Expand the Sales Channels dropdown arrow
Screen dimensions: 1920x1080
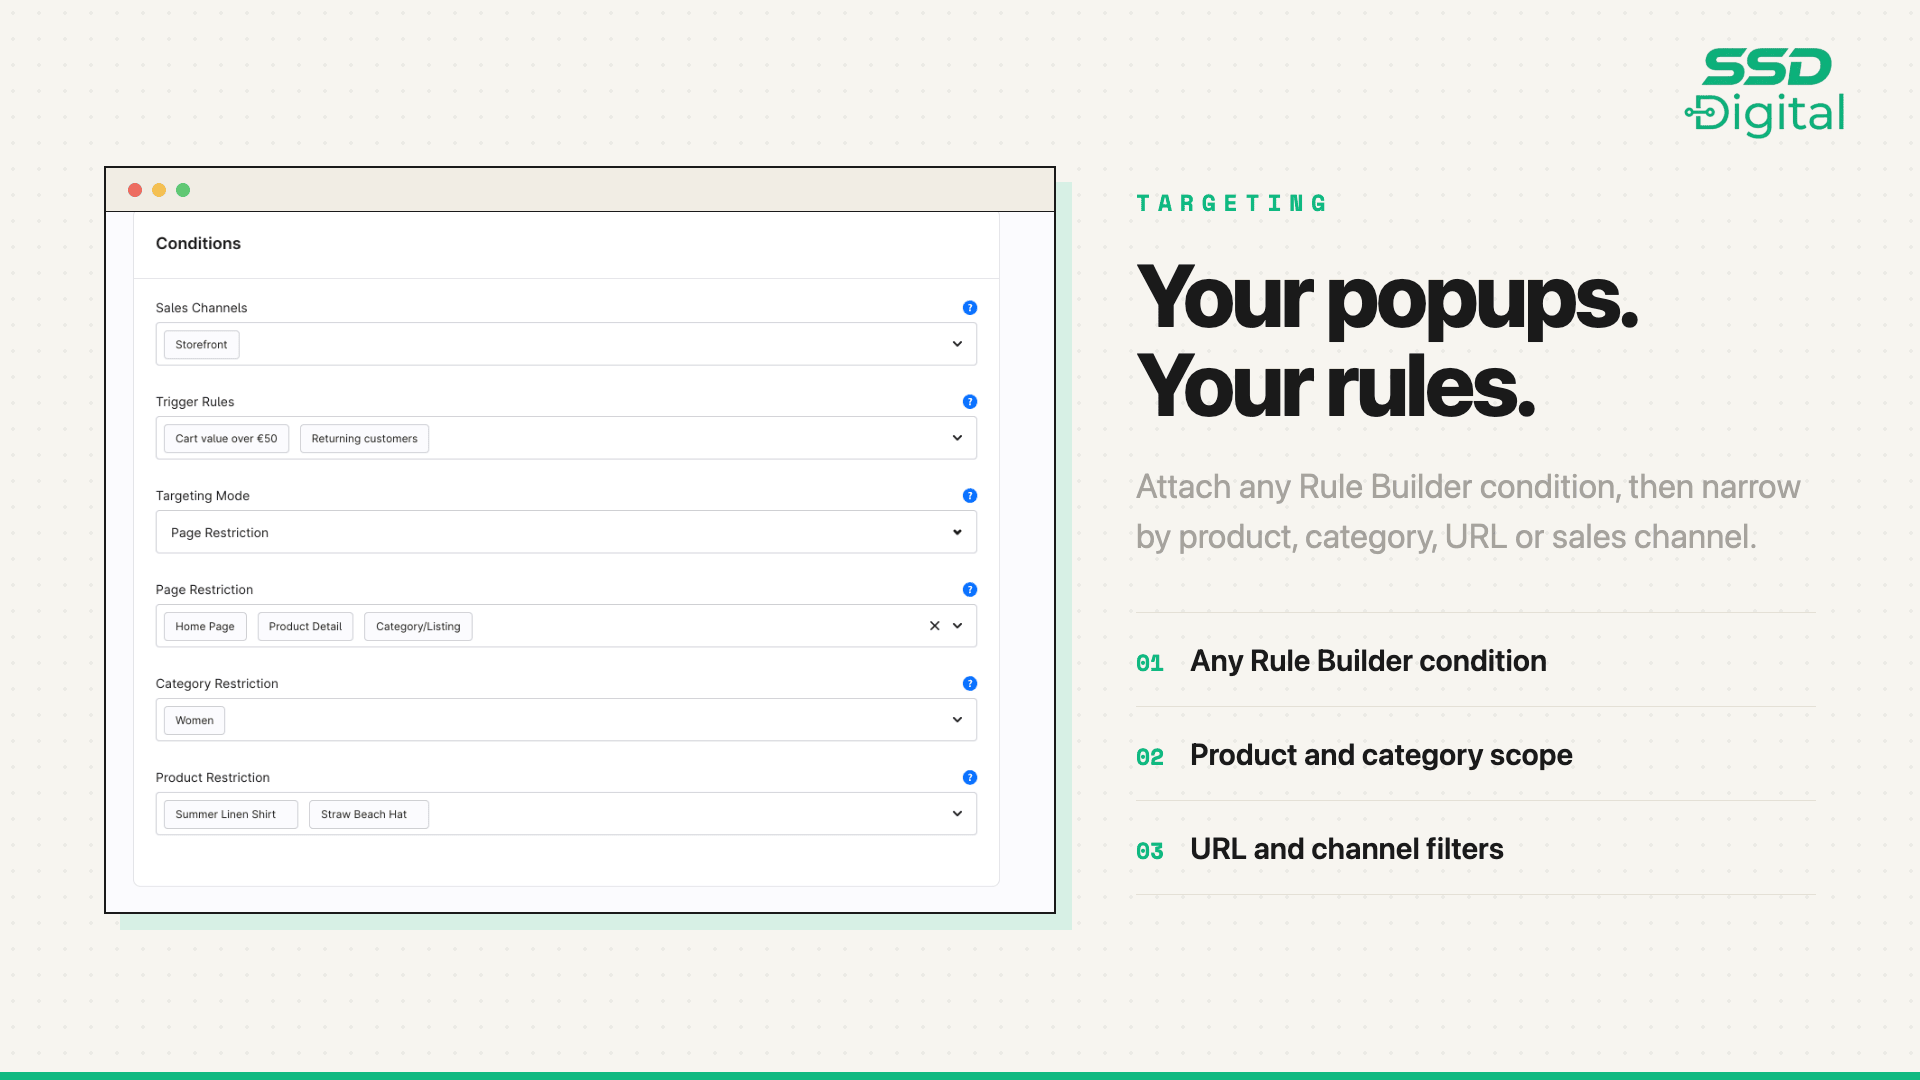pyautogui.click(x=957, y=344)
